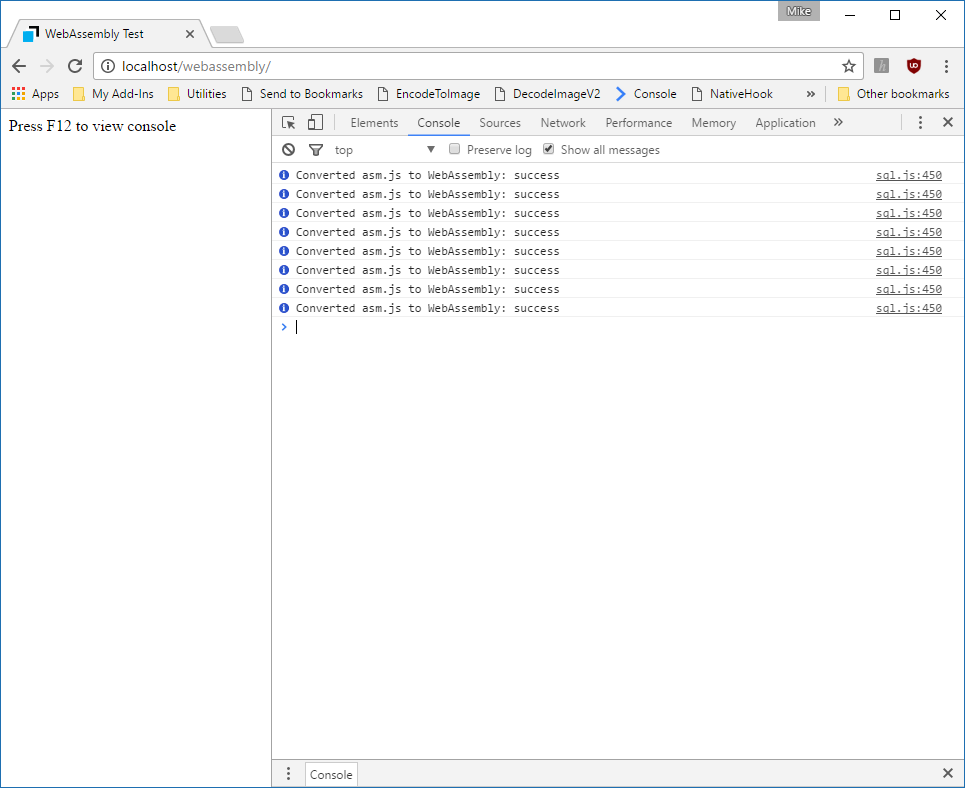
Task: Disable Show all messages
Action: click(548, 148)
